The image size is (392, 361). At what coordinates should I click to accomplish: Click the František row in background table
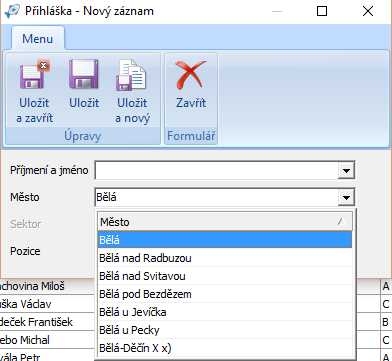coord(47,322)
